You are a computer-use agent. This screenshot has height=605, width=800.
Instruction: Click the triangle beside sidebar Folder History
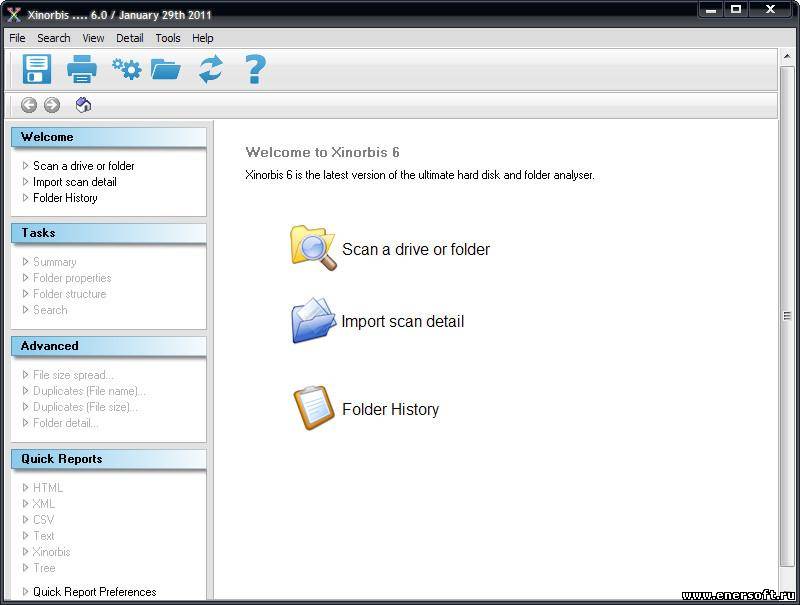(26, 198)
